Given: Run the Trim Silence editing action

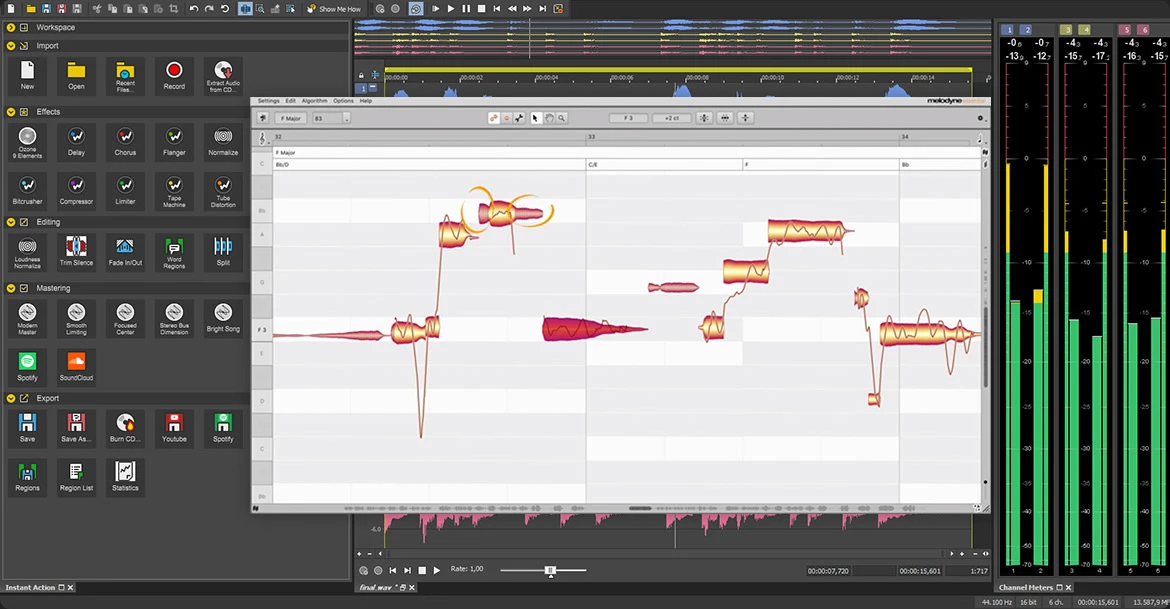Looking at the screenshot, I should (76, 251).
